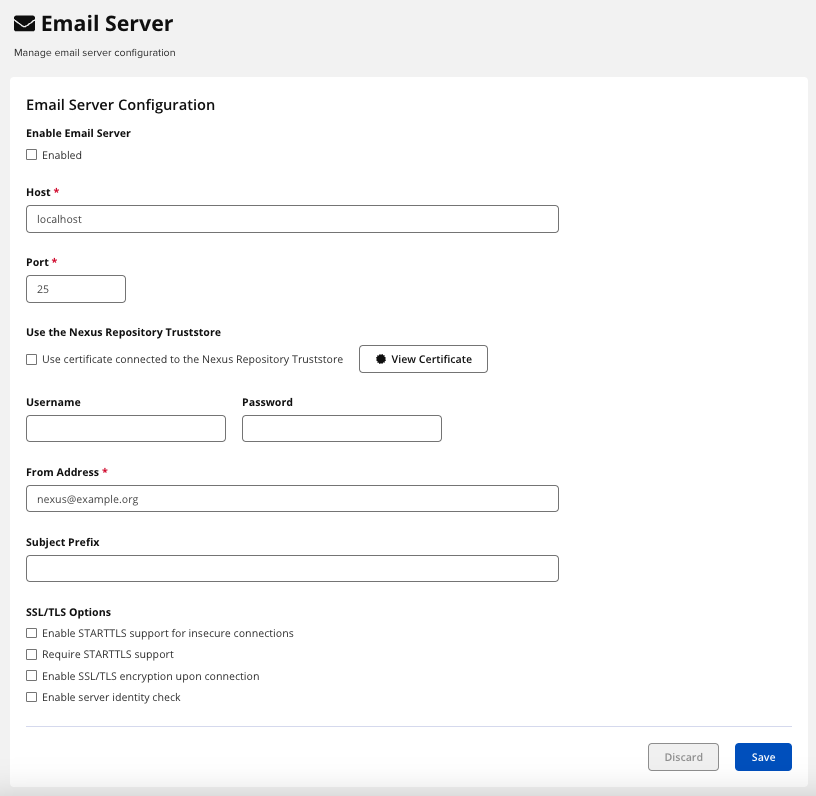Click the Email Server Configuration heading

pyautogui.click(x=120, y=105)
